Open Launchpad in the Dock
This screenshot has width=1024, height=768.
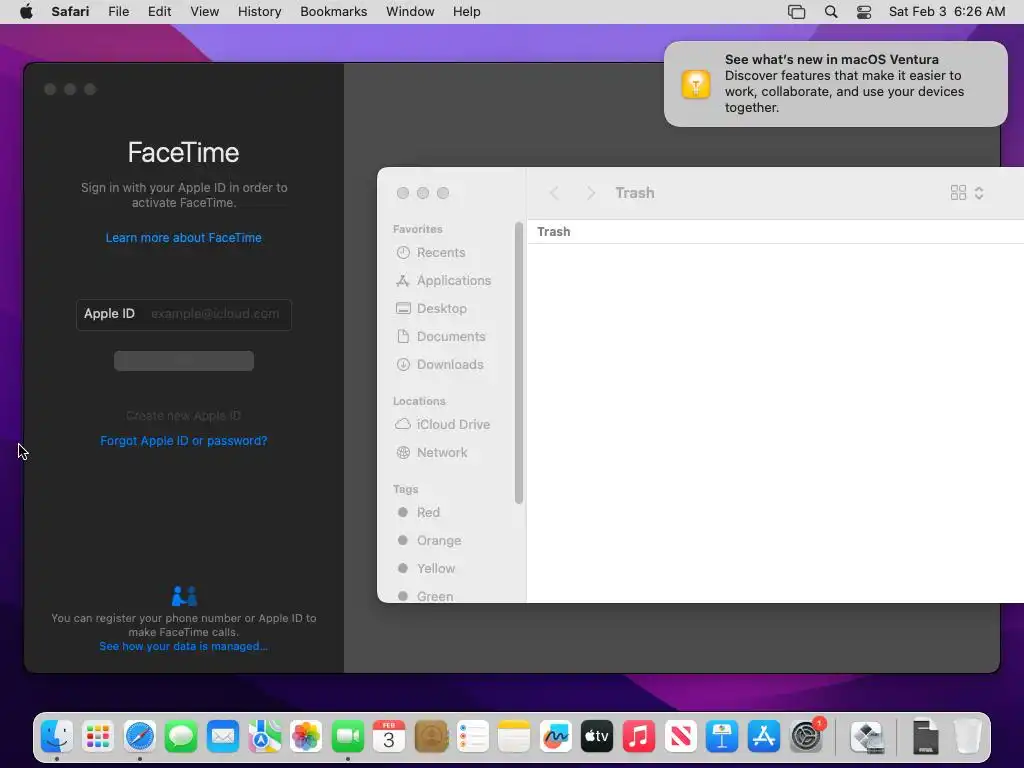pos(98,737)
